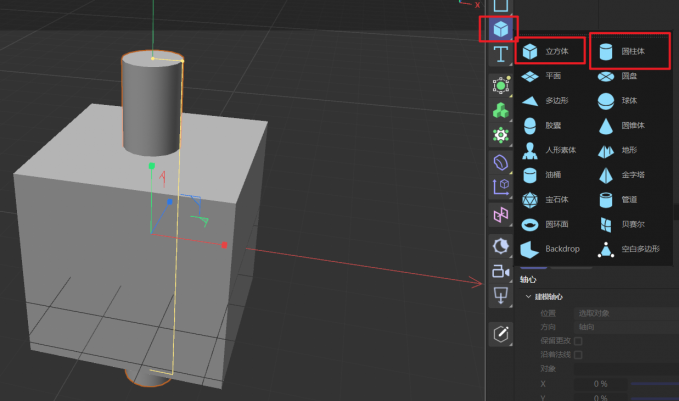The height and width of the screenshot is (401, 679).
Task: Insert a 贝赛尔 Bezier primitive
Action: pos(621,224)
